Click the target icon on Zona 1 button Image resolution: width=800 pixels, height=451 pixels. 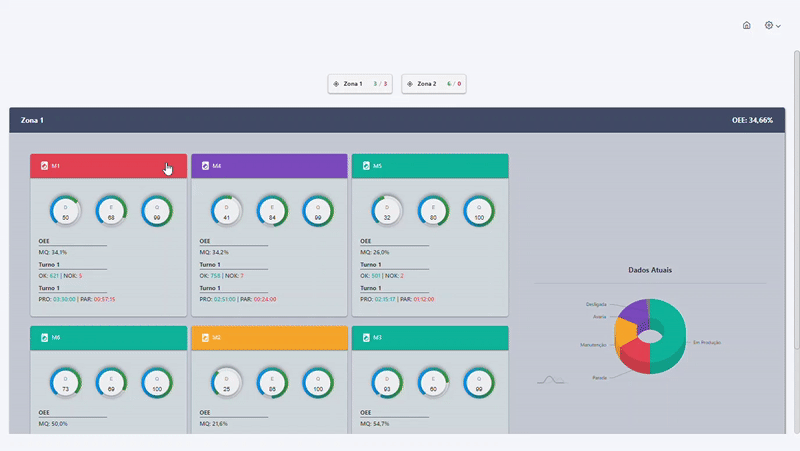coord(336,84)
